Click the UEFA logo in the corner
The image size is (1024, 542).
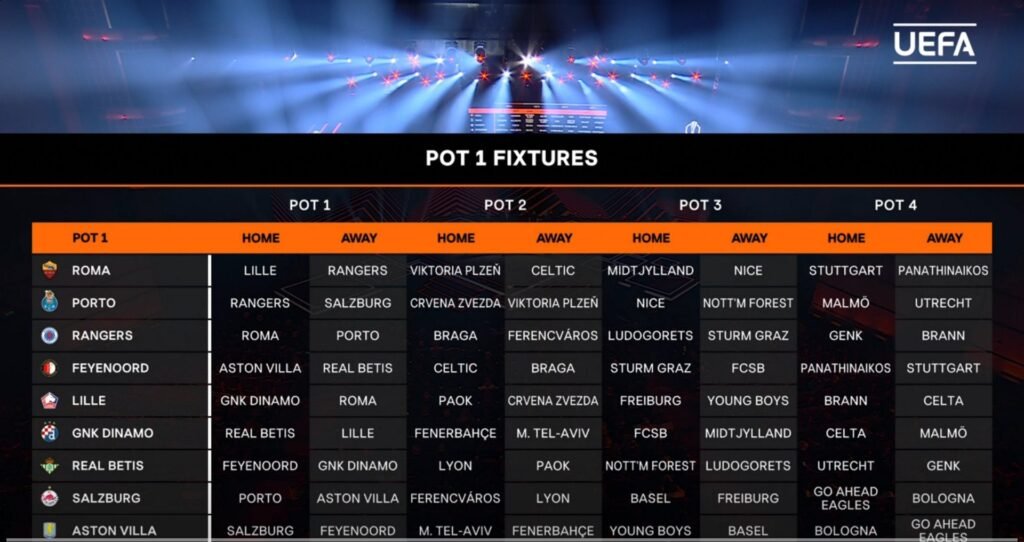tap(934, 44)
